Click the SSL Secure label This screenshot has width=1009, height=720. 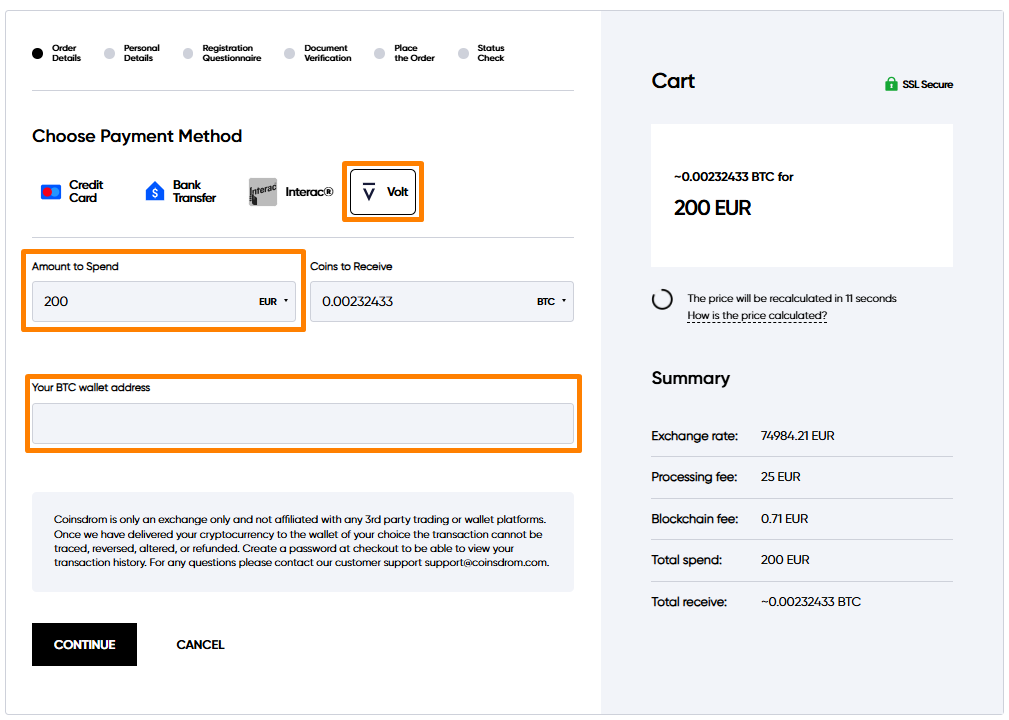click(x=927, y=84)
